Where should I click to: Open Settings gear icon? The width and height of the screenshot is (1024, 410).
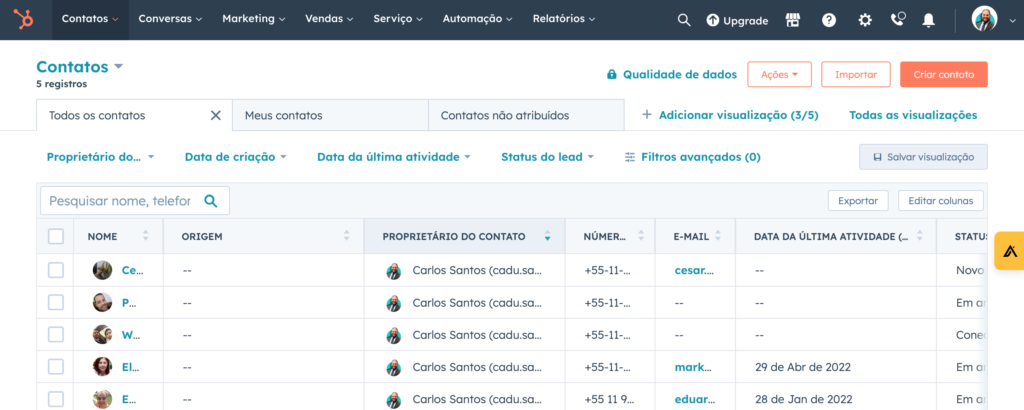coord(865,20)
